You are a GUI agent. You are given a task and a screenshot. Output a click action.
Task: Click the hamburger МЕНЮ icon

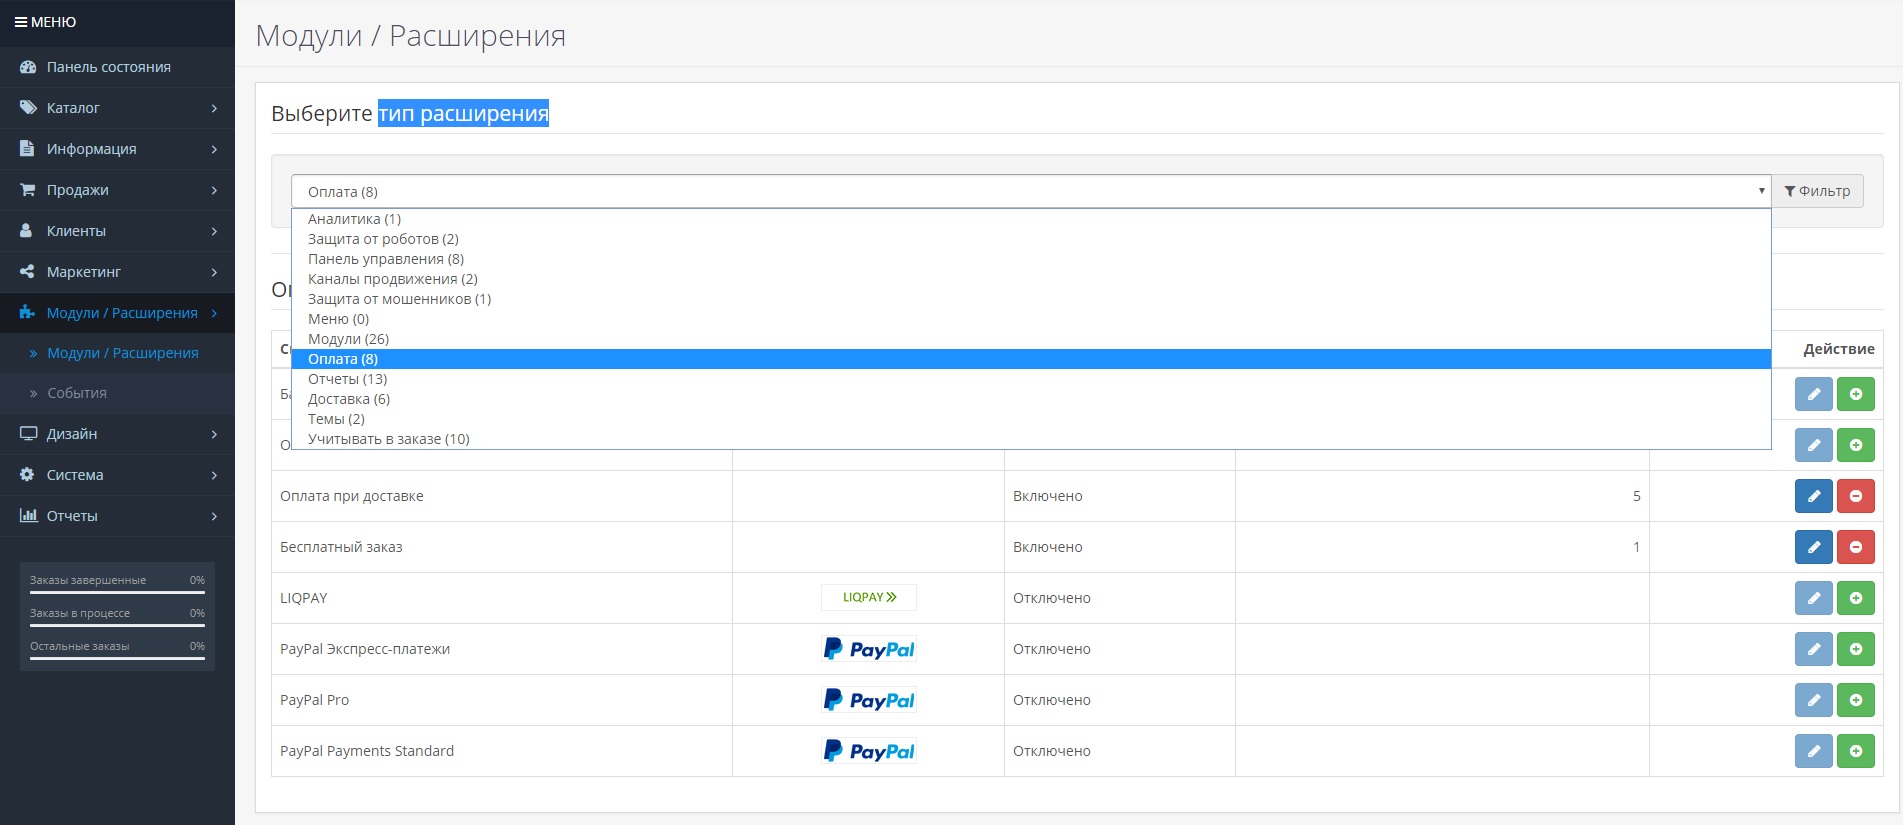tap(20, 22)
